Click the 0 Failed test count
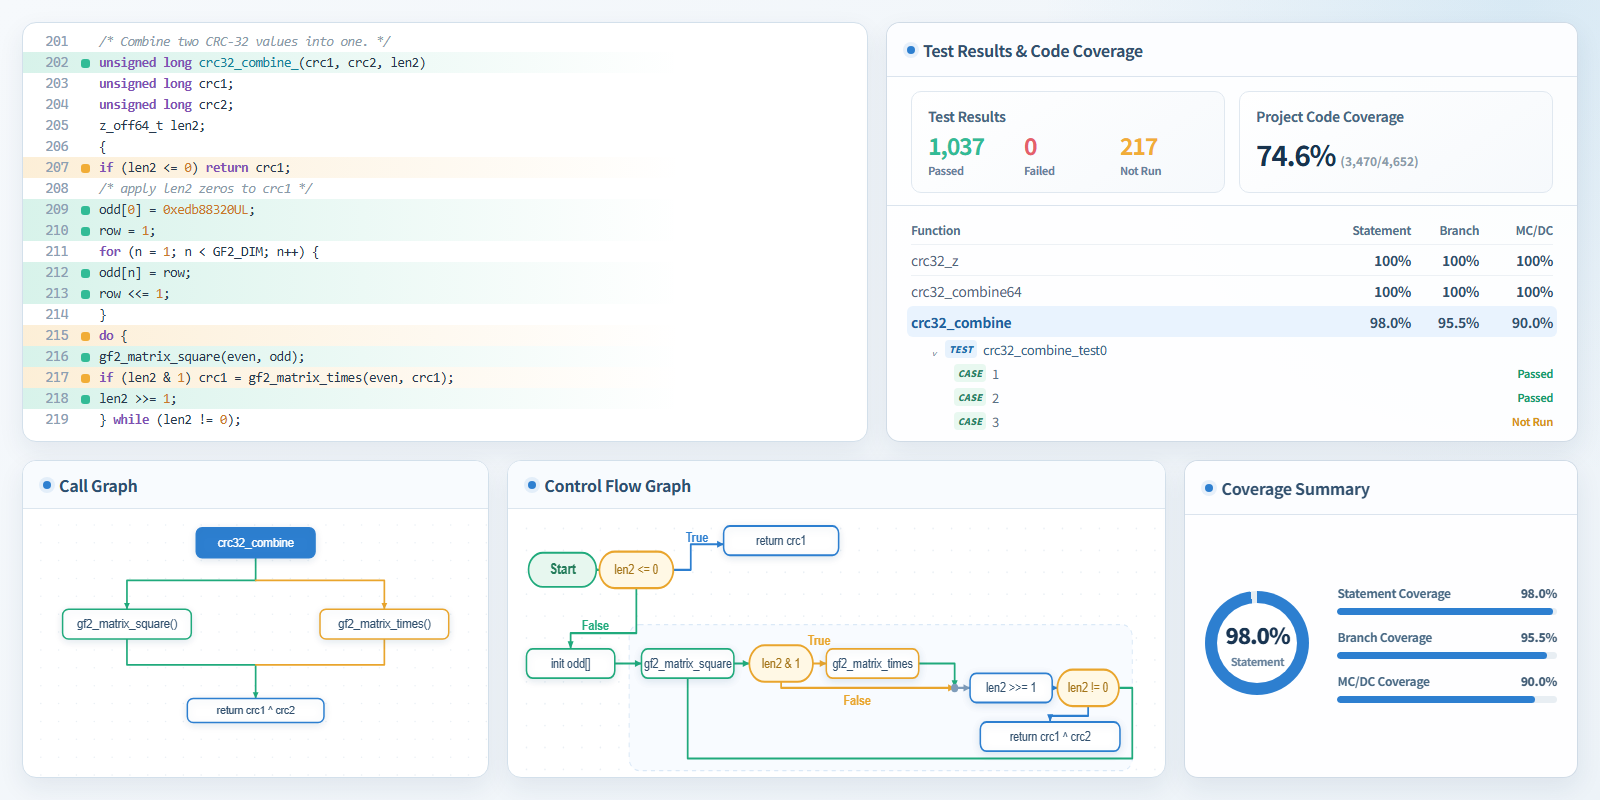1600x800 pixels. (1030, 148)
